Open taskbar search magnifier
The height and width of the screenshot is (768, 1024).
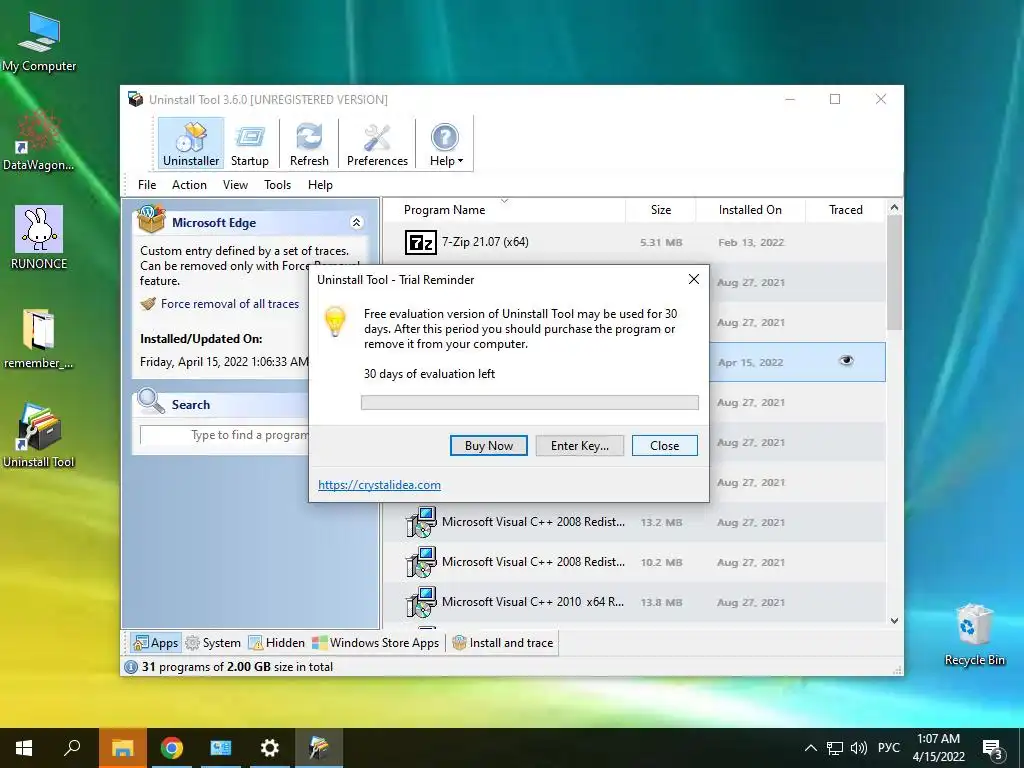(72, 748)
